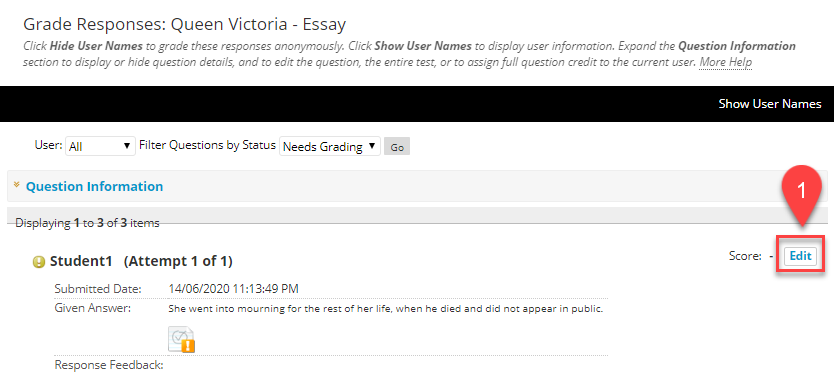Viewport: 834px width, 385px height.
Task: Click the Score label for Student1
Action: pyautogui.click(x=745, y=256)
